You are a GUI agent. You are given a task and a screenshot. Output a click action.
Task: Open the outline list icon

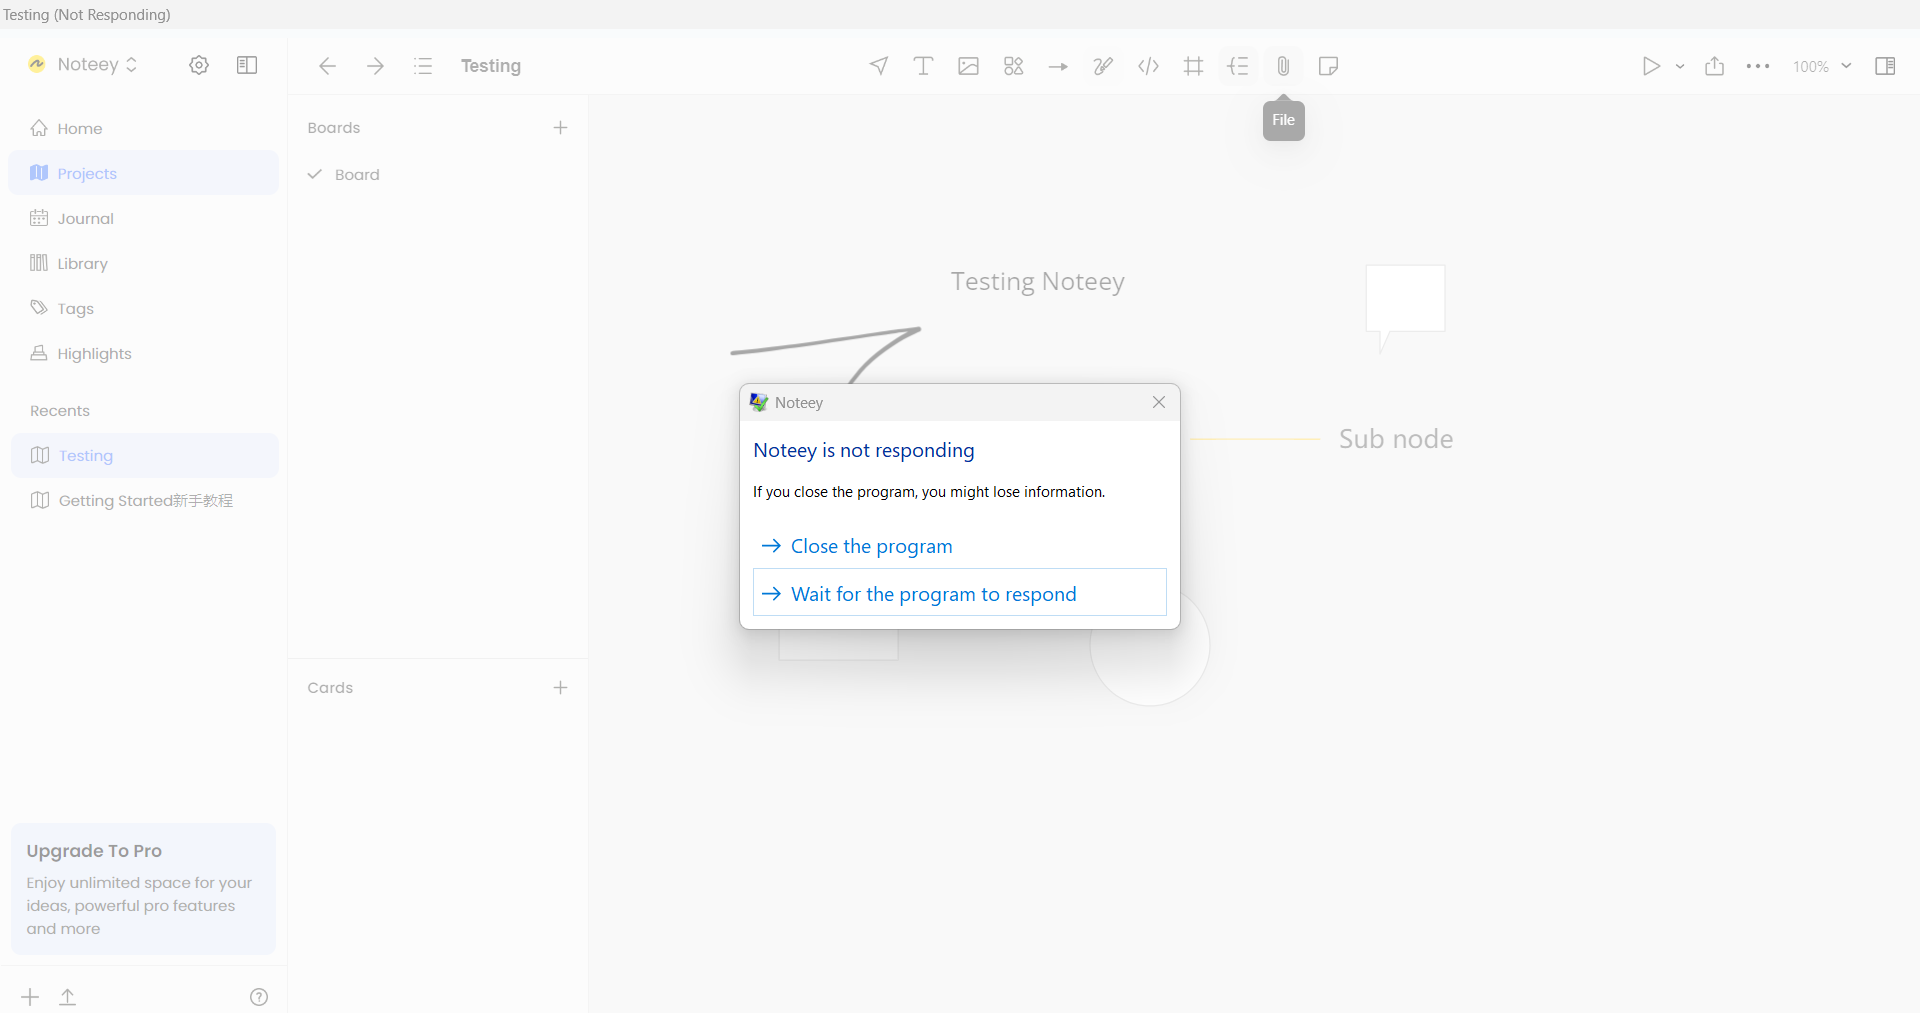point(423,66)
